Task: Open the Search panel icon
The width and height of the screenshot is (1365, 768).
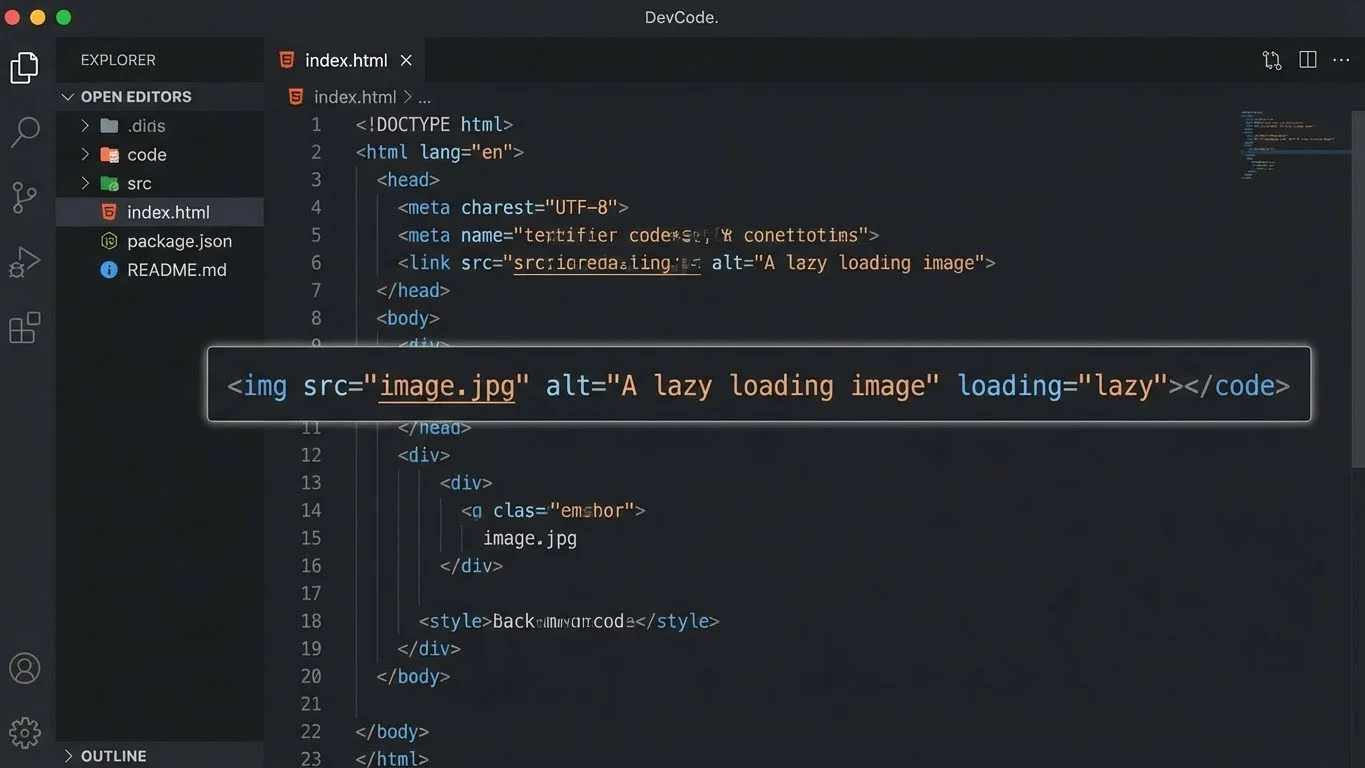Action: (x=24, y=131)
